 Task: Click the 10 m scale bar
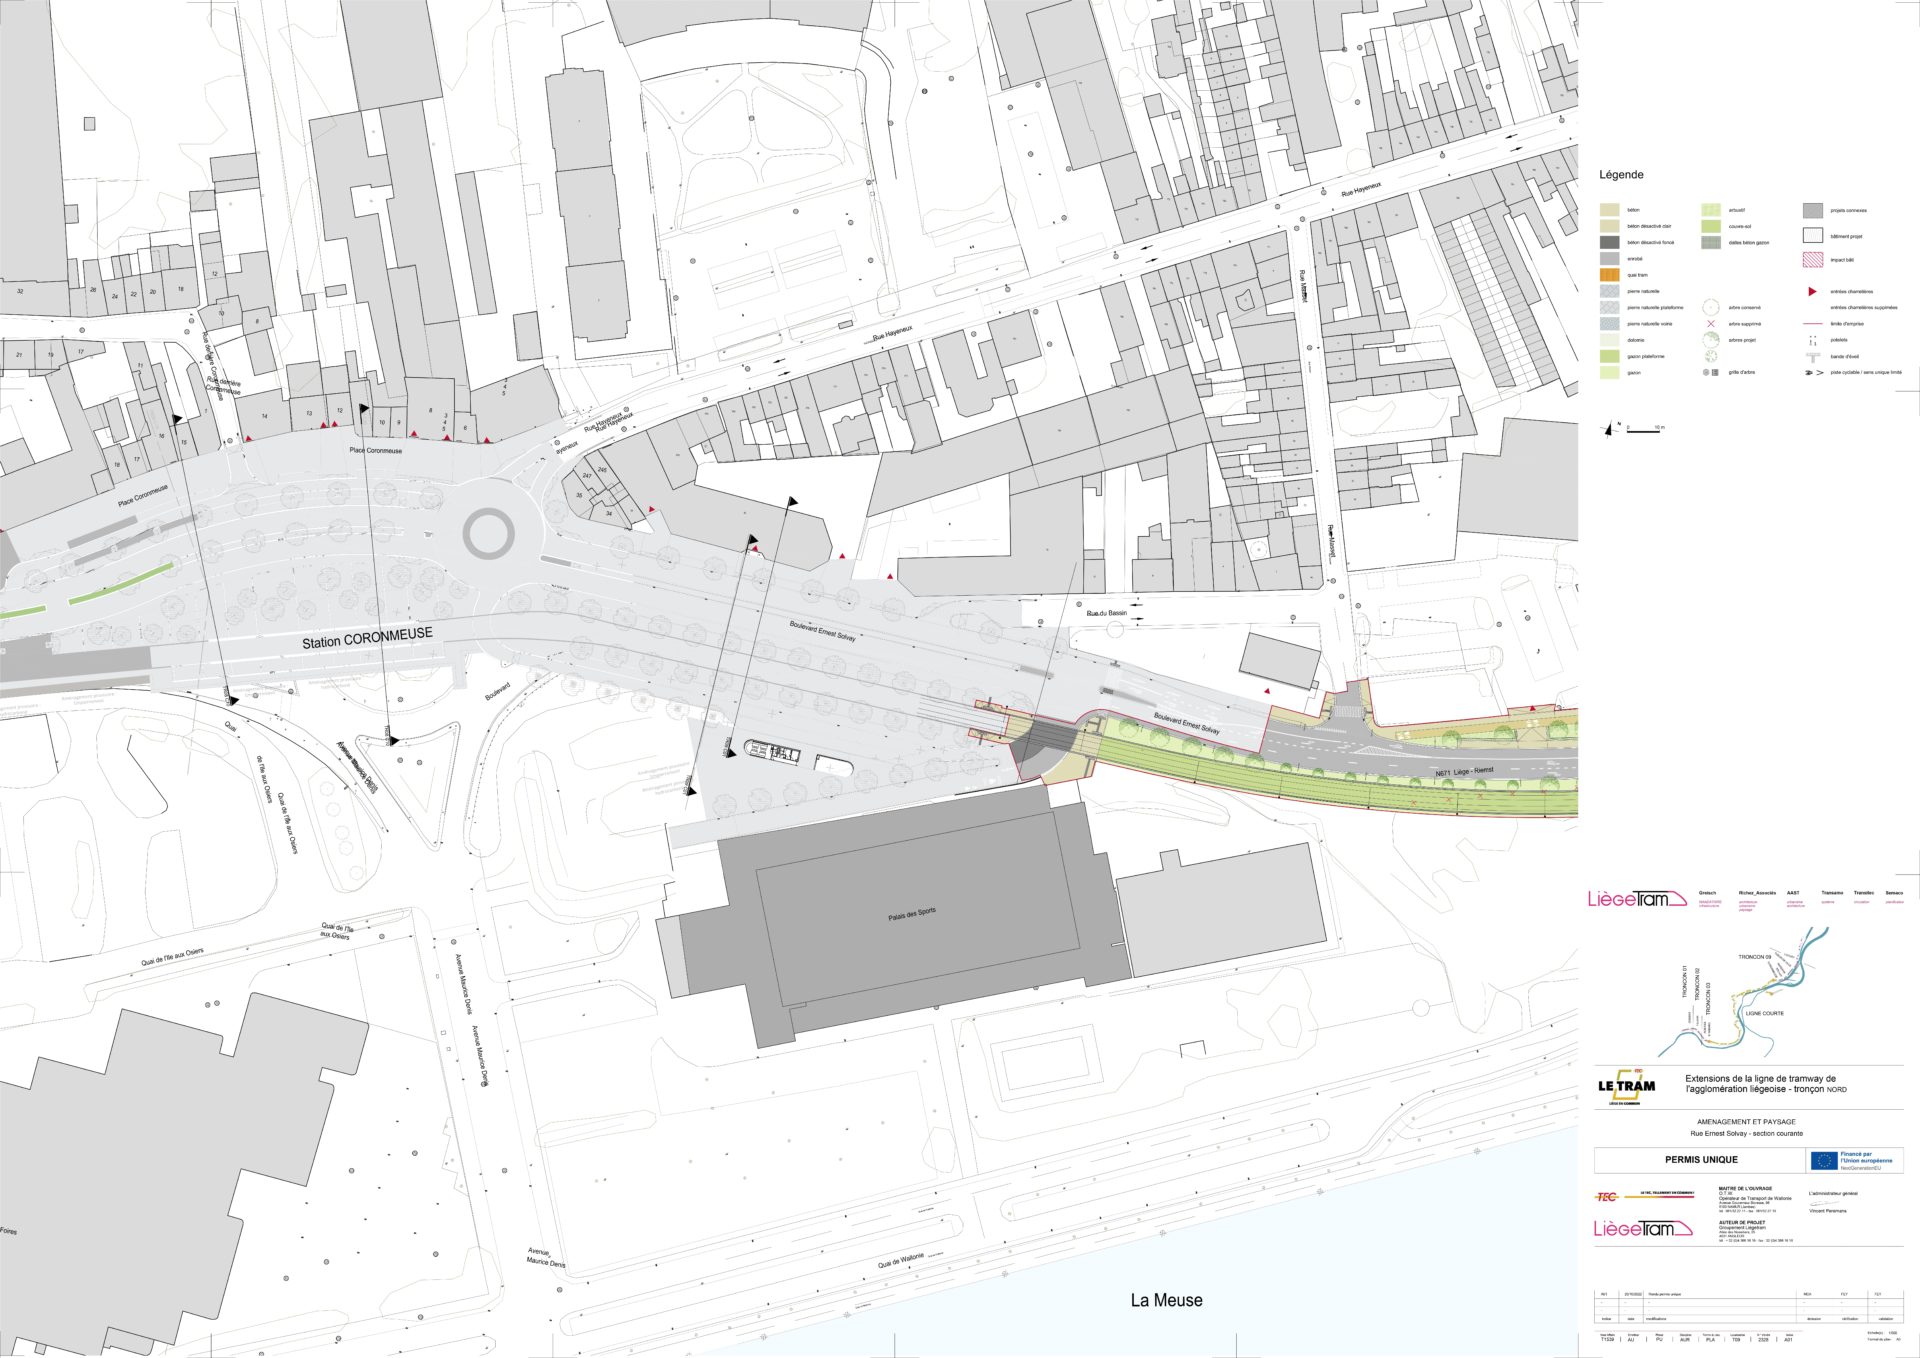1645,430
